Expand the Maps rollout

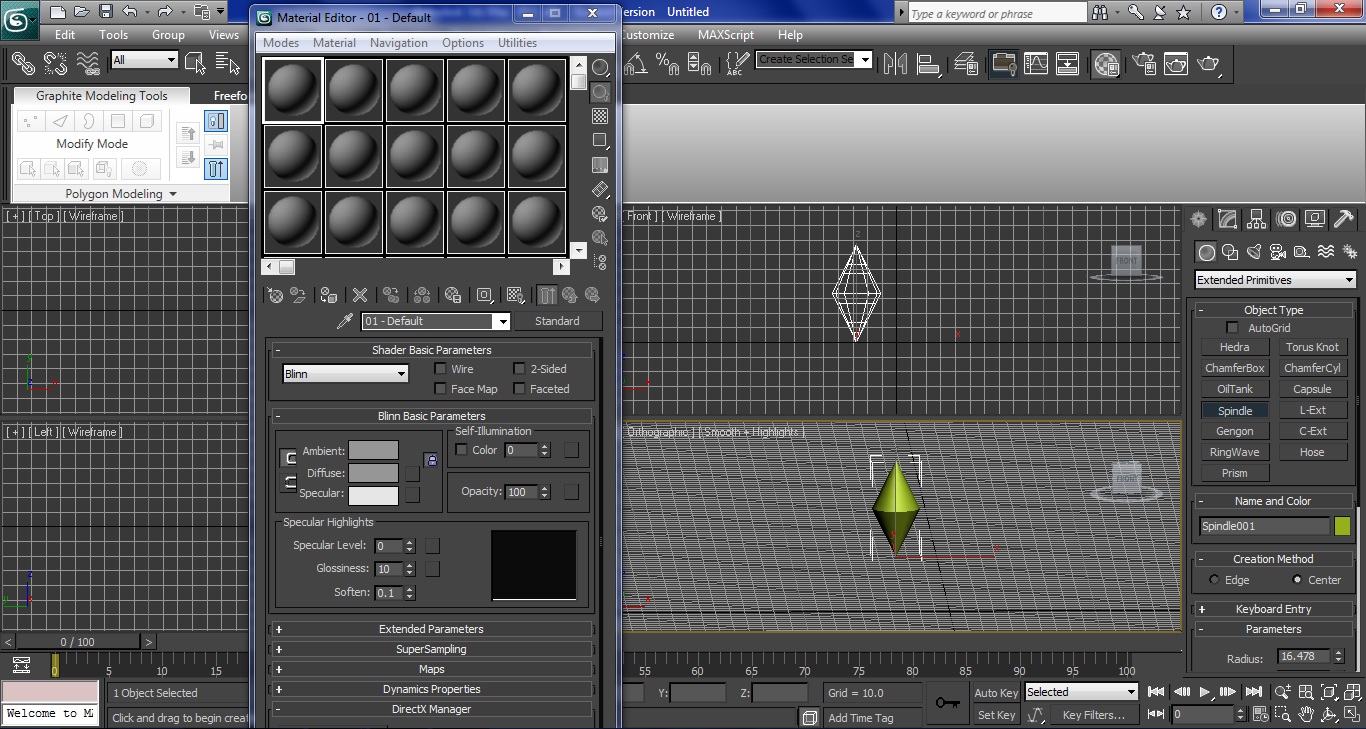click(431, 669)
